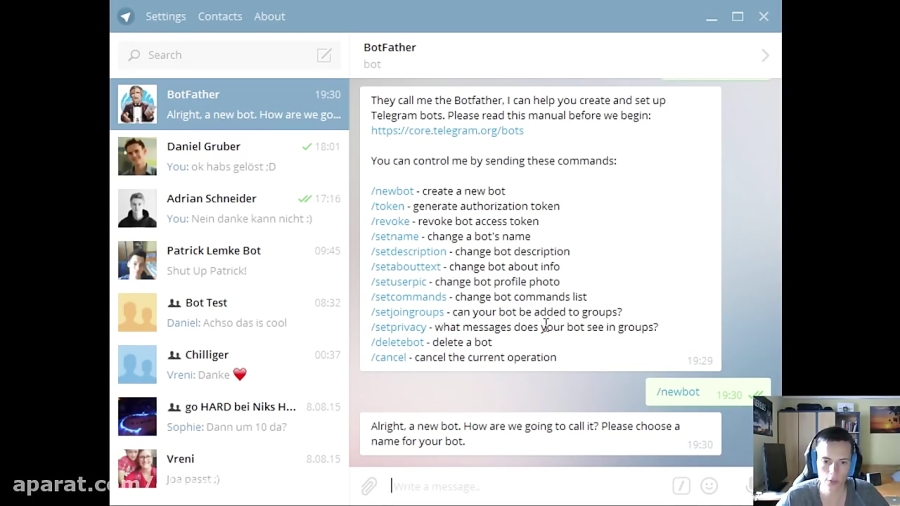Open BotFather avatar in chat list
Image resolution: width=900 pixels, height=506 pixels.
tap(137, 104)
